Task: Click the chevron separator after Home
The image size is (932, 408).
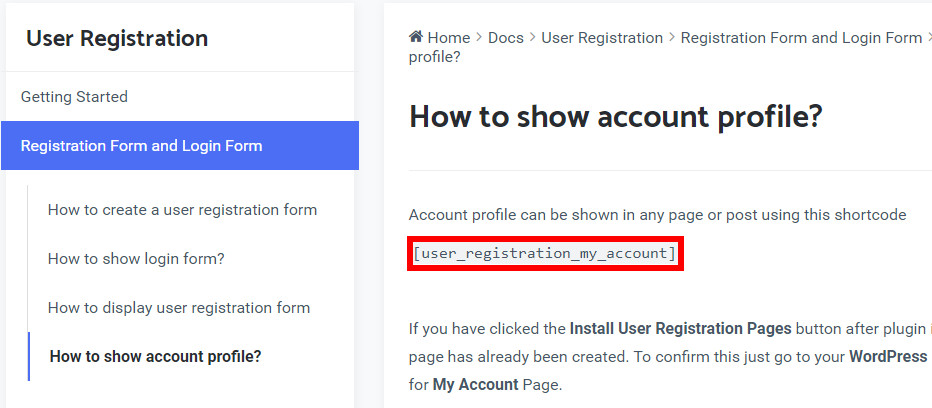Action: tap(479, 38)
